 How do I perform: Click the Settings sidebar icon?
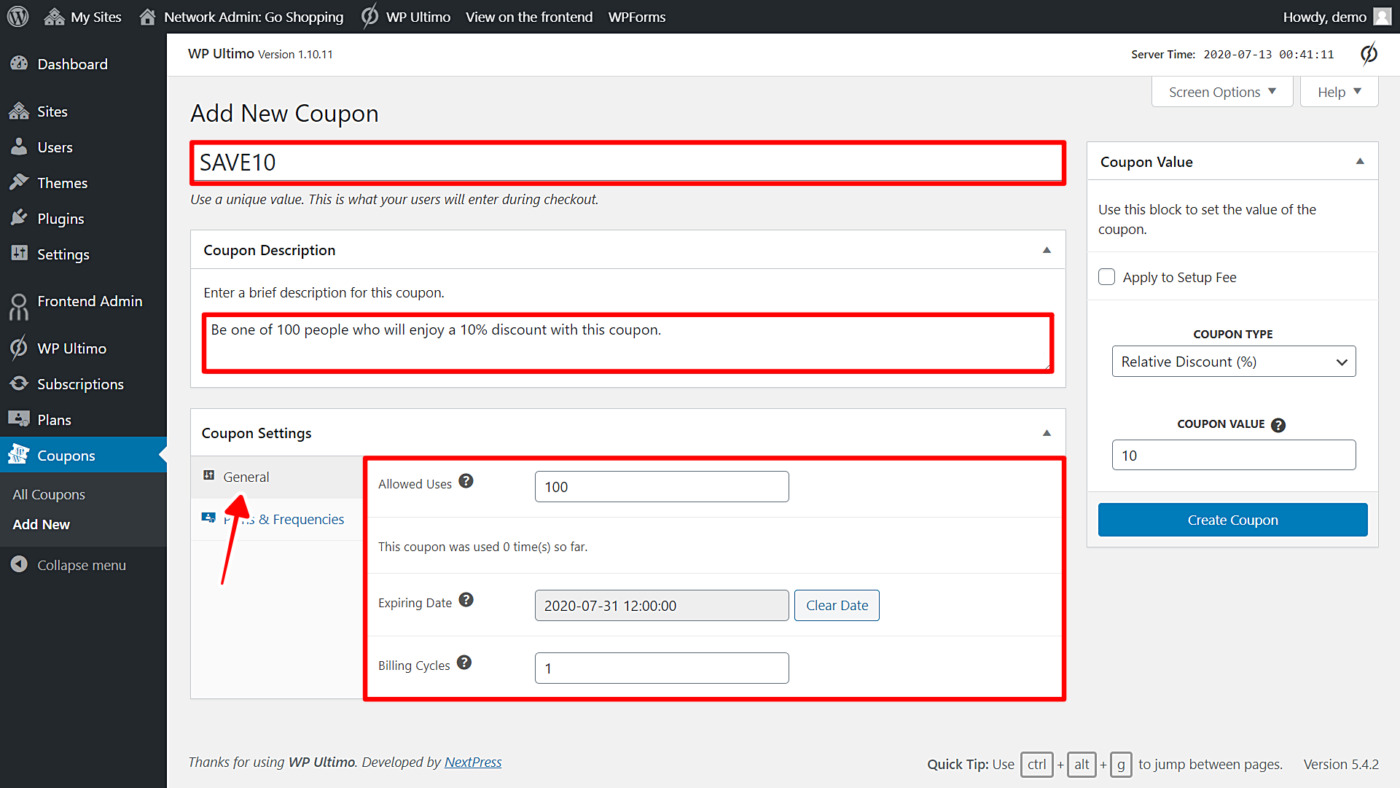(19, 254)
